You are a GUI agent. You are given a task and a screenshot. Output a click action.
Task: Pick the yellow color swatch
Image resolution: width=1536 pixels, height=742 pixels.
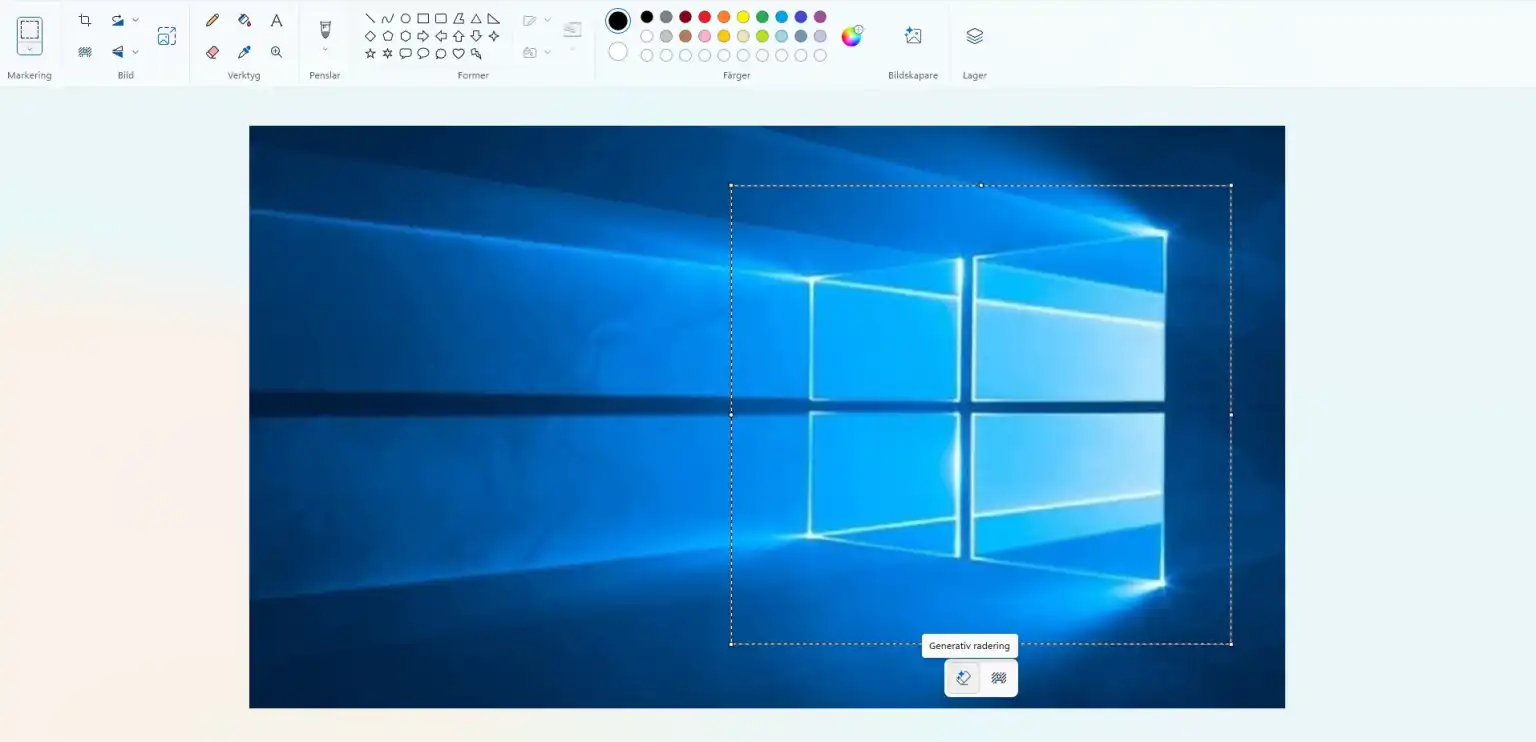[x=743, y=17]
